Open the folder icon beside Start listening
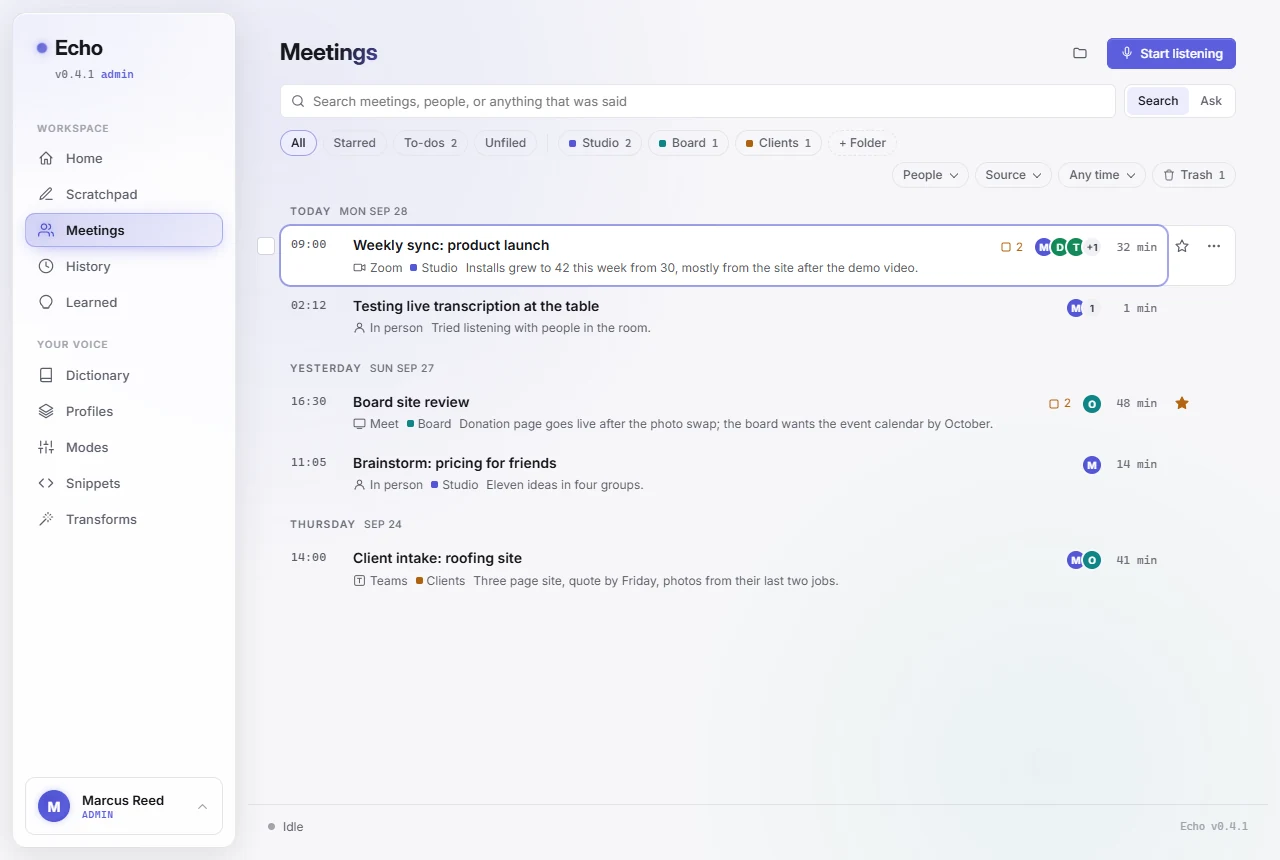The height and width of the screenshot is (860, 1280). pyautogui.click(x=1080, y=53)
